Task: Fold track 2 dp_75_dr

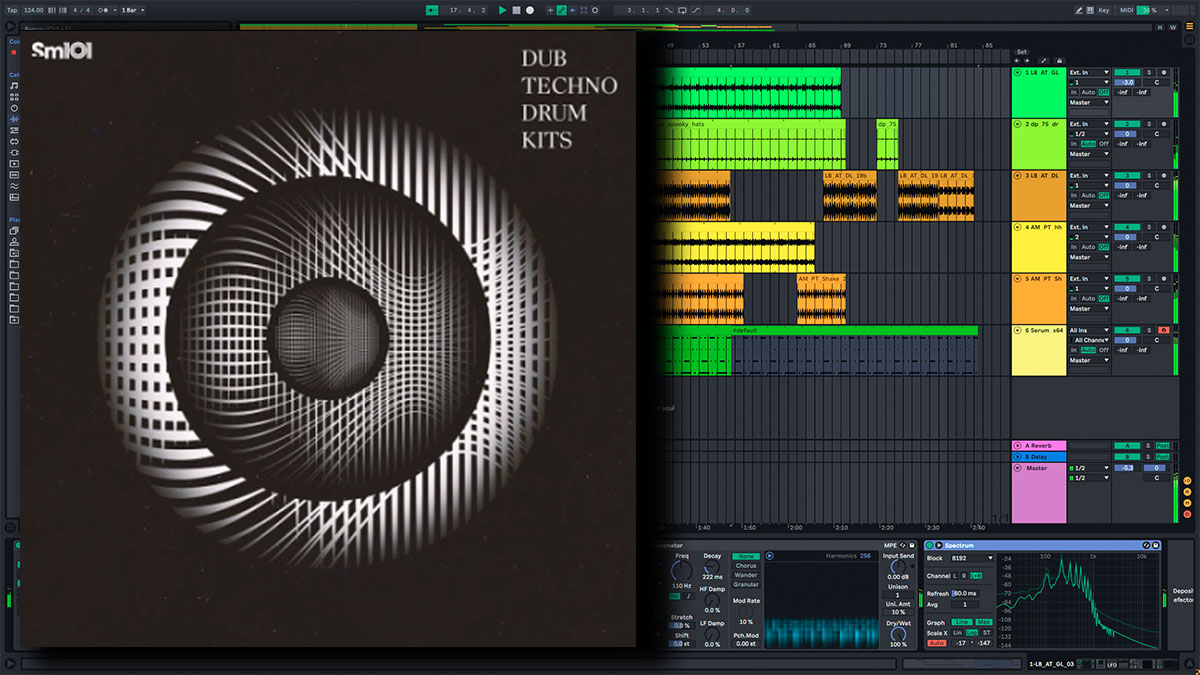Action: 1018,124
